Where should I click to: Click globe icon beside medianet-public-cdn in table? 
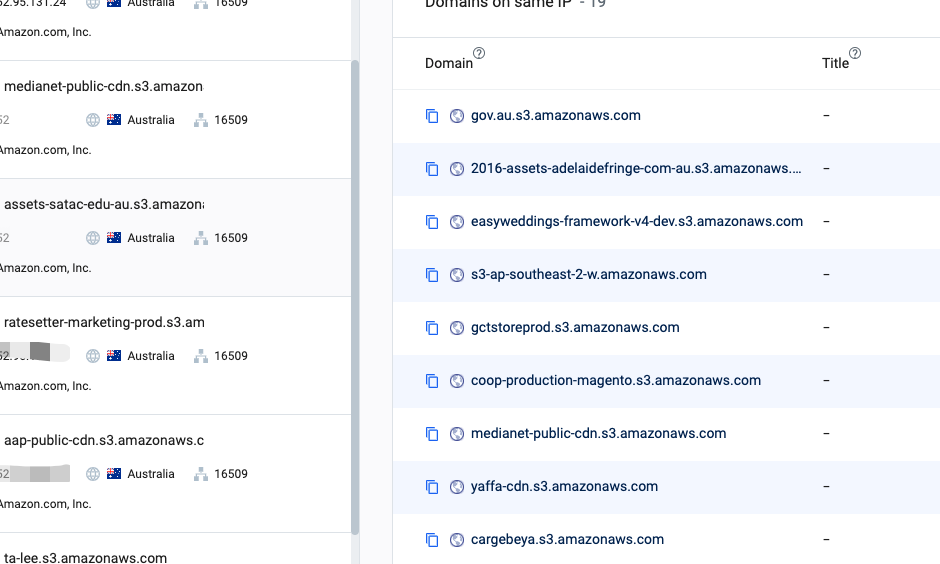tap(457, 433)
